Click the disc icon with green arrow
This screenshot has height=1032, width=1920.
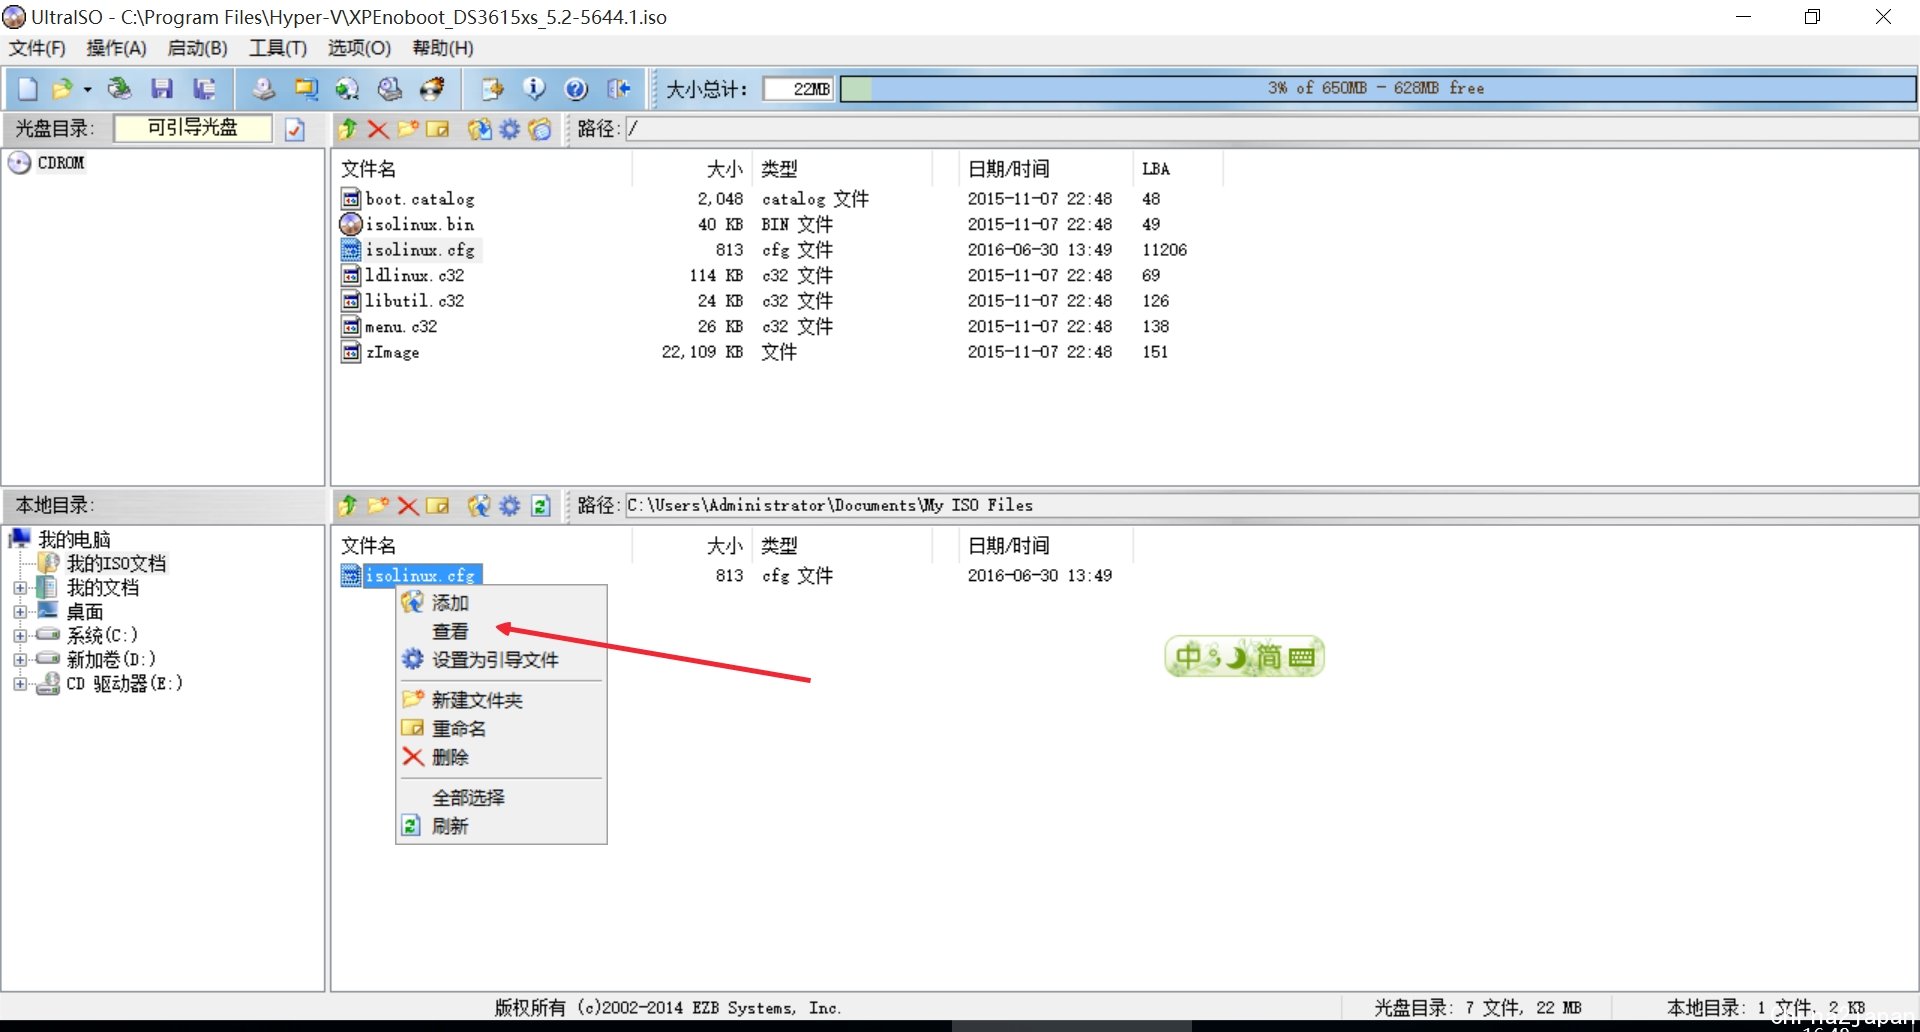point(347,89)
